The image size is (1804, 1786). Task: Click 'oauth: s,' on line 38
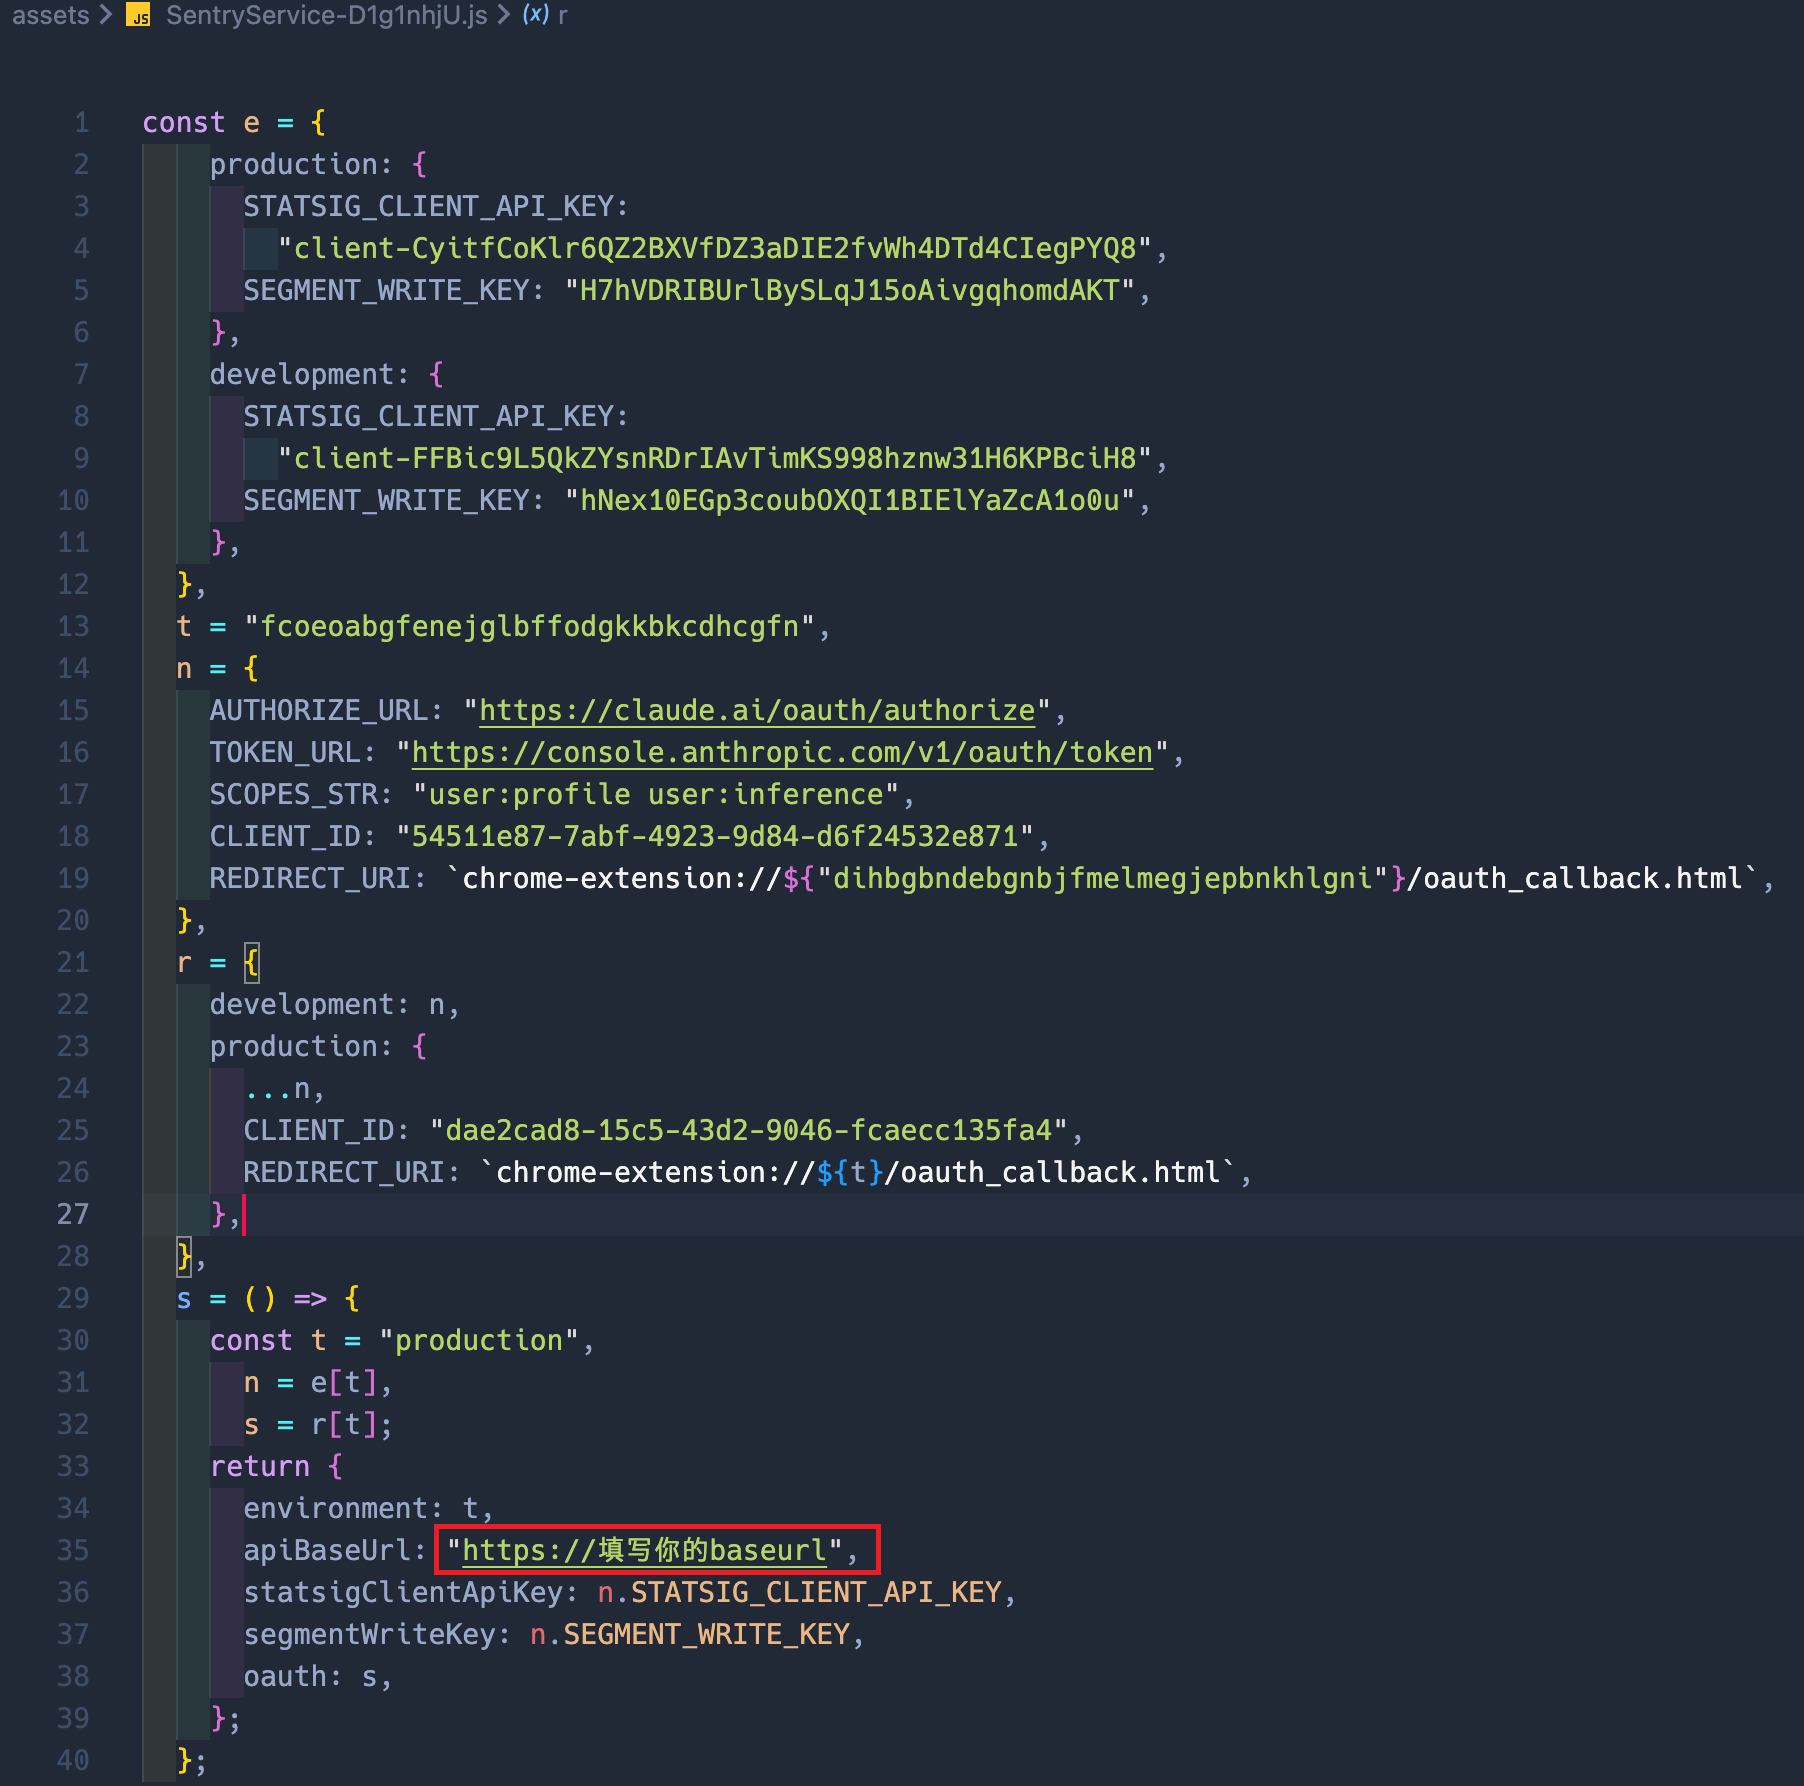(319, 1676)
